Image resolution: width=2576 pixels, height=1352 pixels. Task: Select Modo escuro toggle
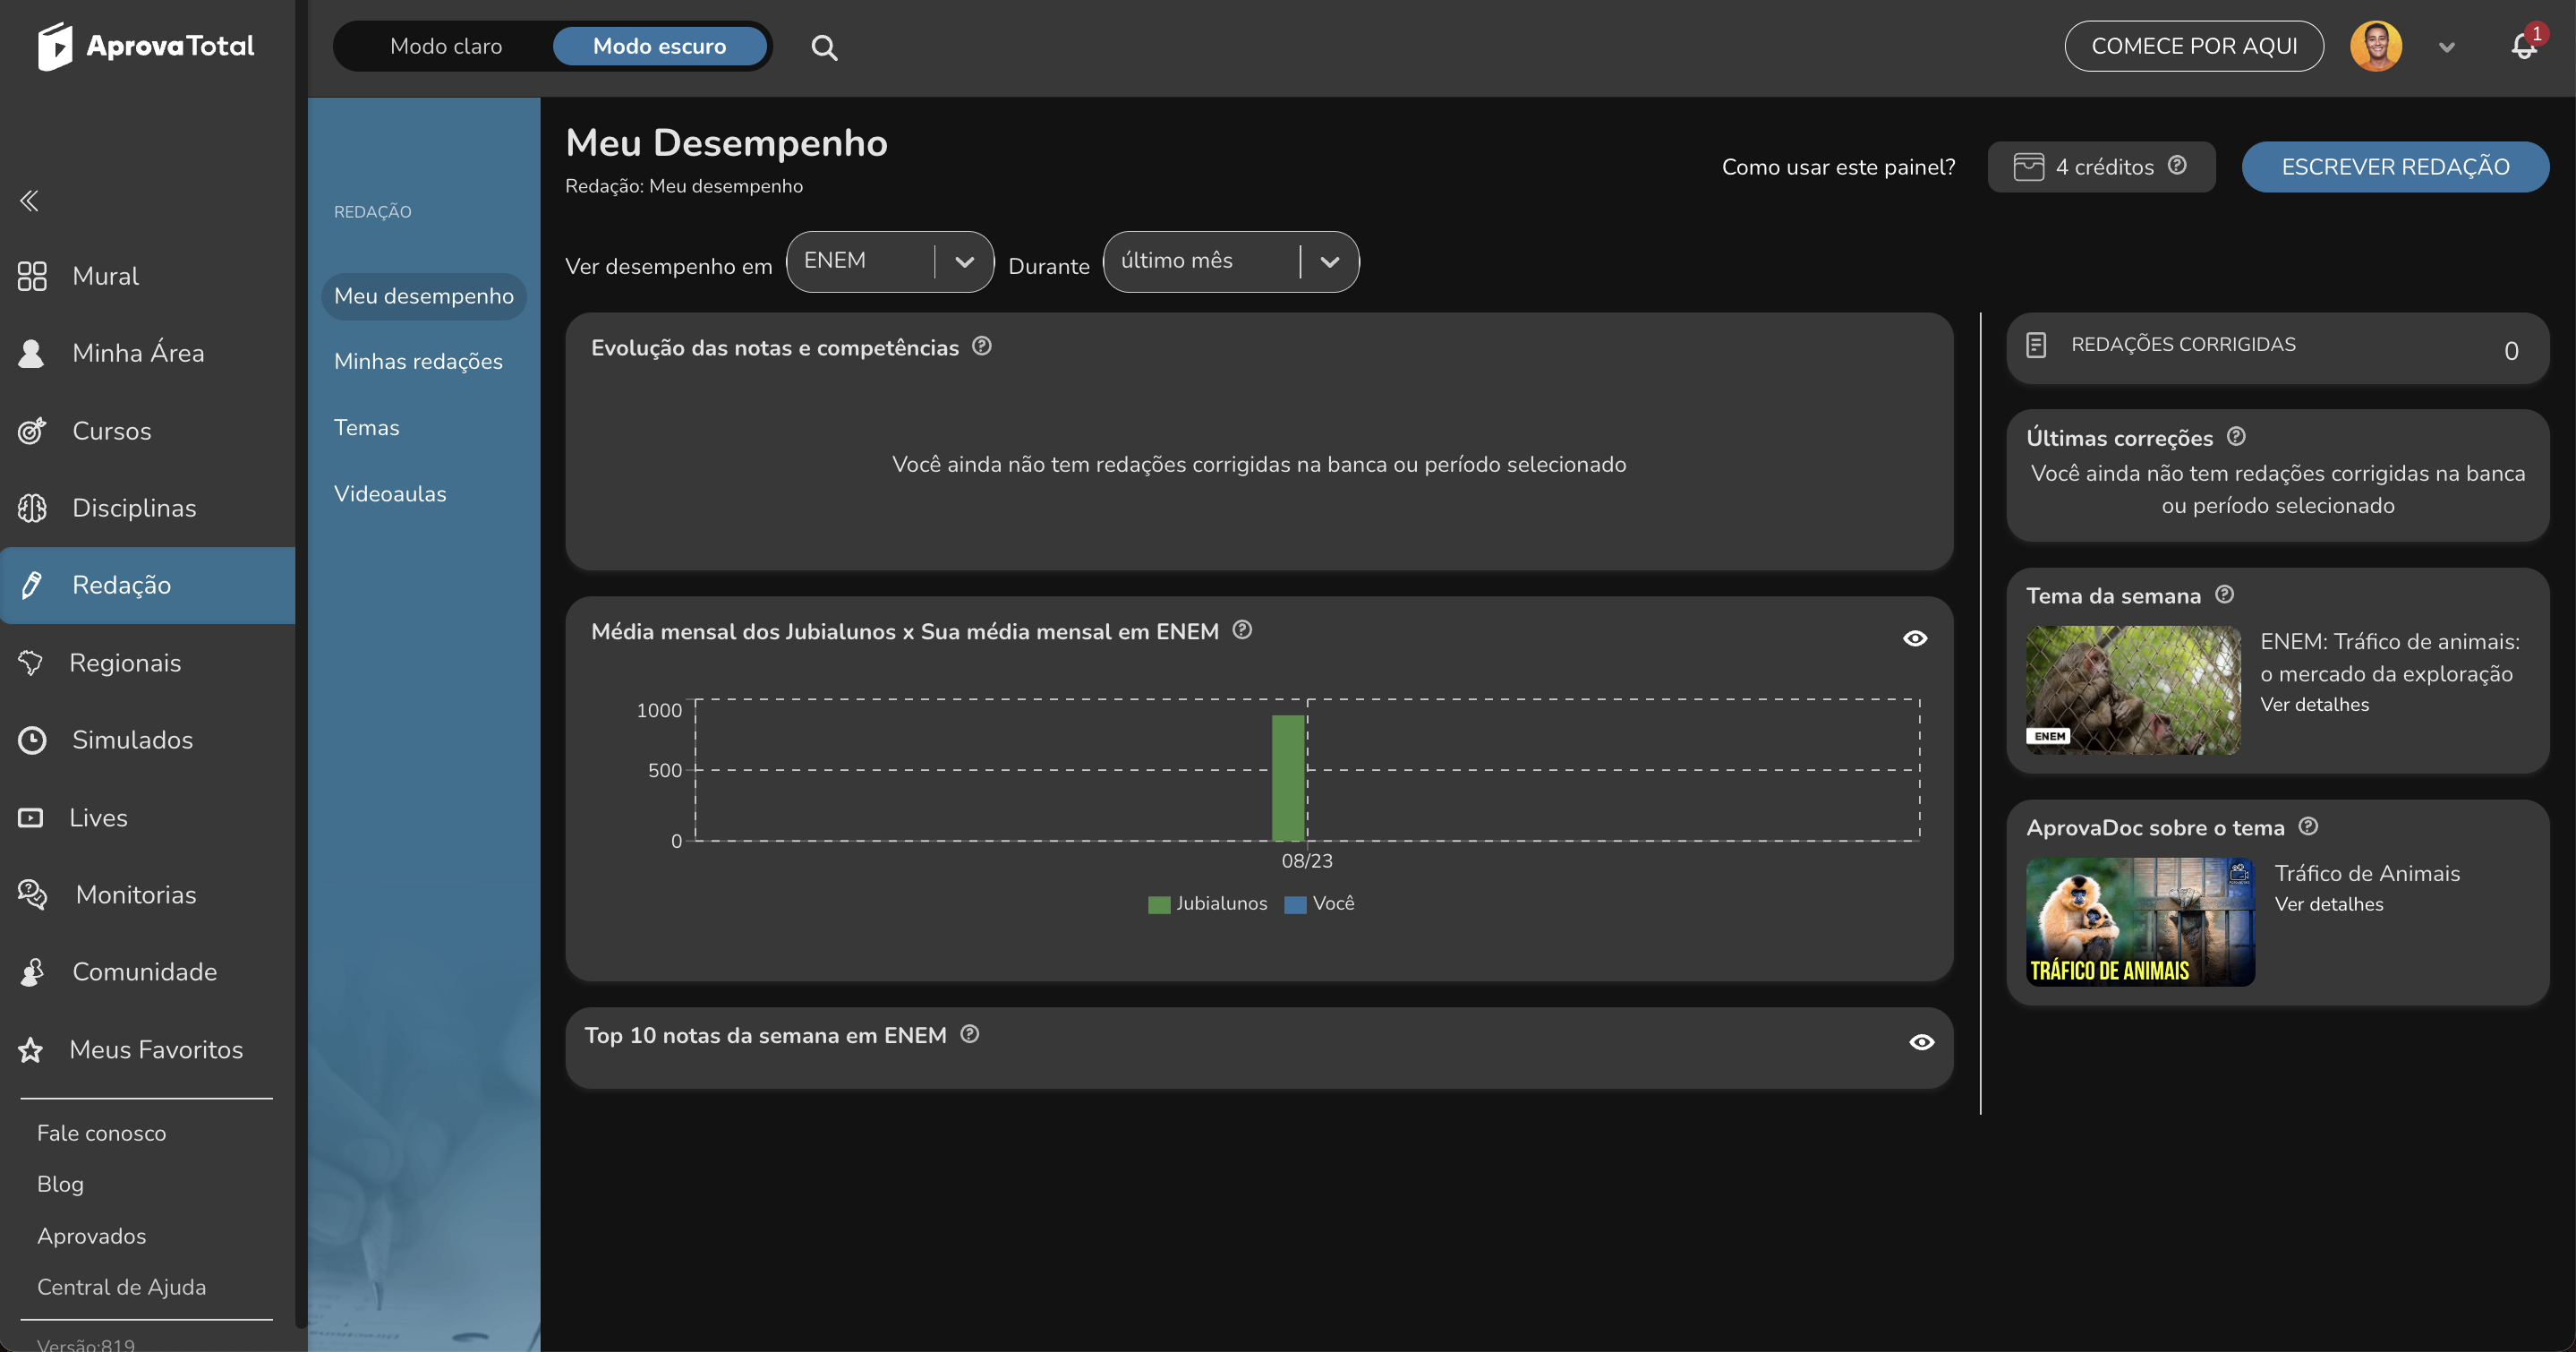pyautogui.click(x=660, y=46)
